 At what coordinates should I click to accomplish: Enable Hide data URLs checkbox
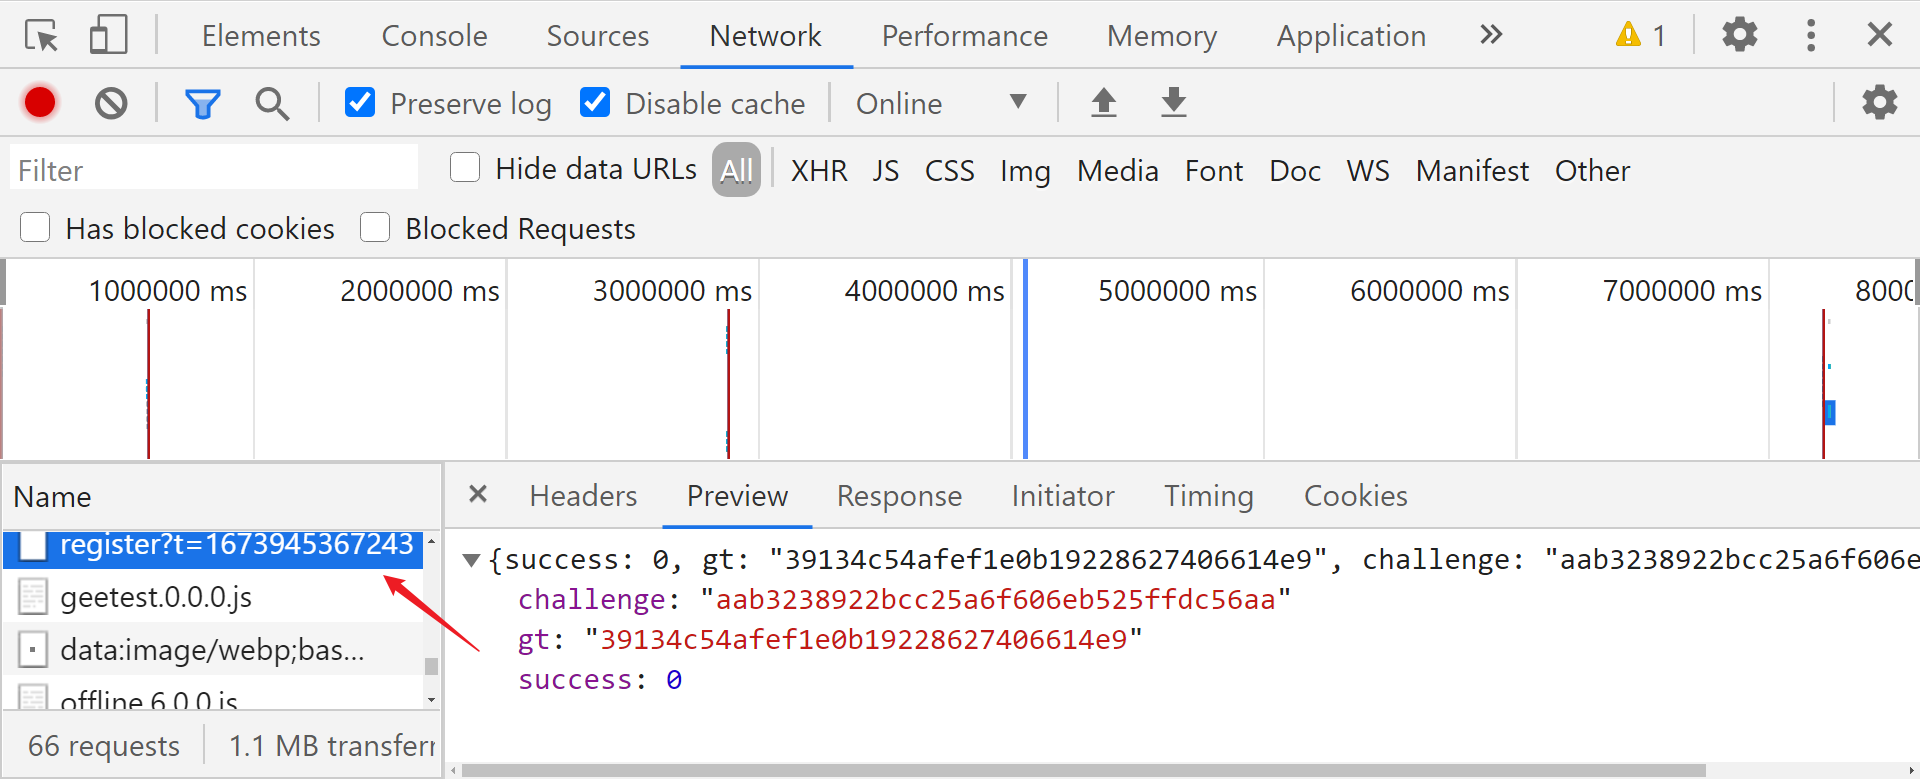coord(465,167)
